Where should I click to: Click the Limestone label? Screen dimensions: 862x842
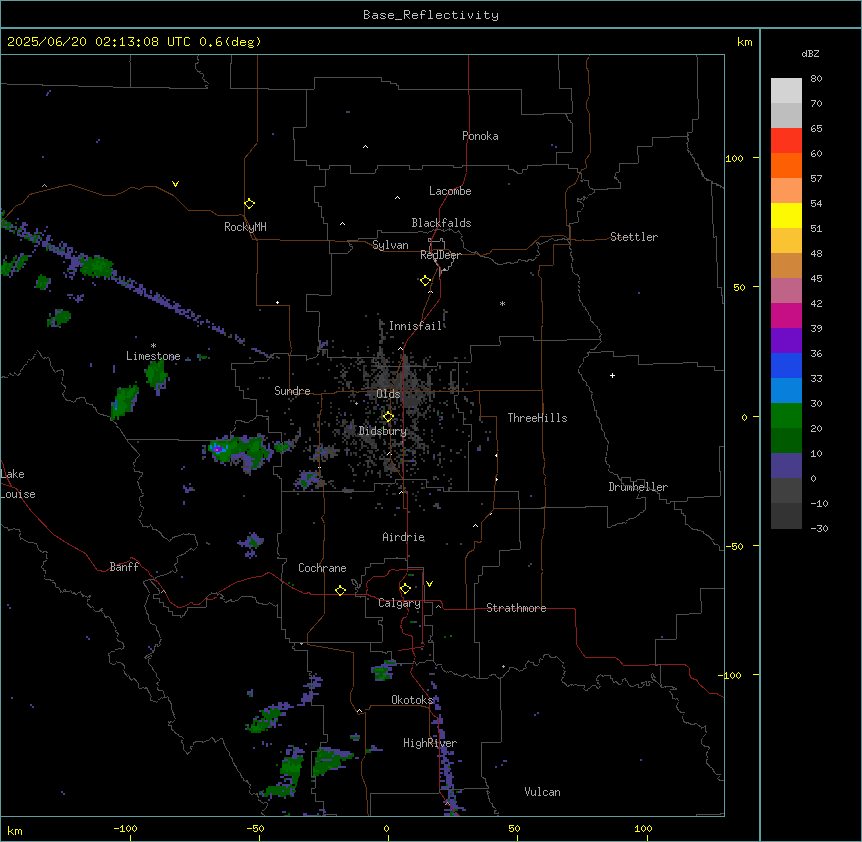coord(153,356)
